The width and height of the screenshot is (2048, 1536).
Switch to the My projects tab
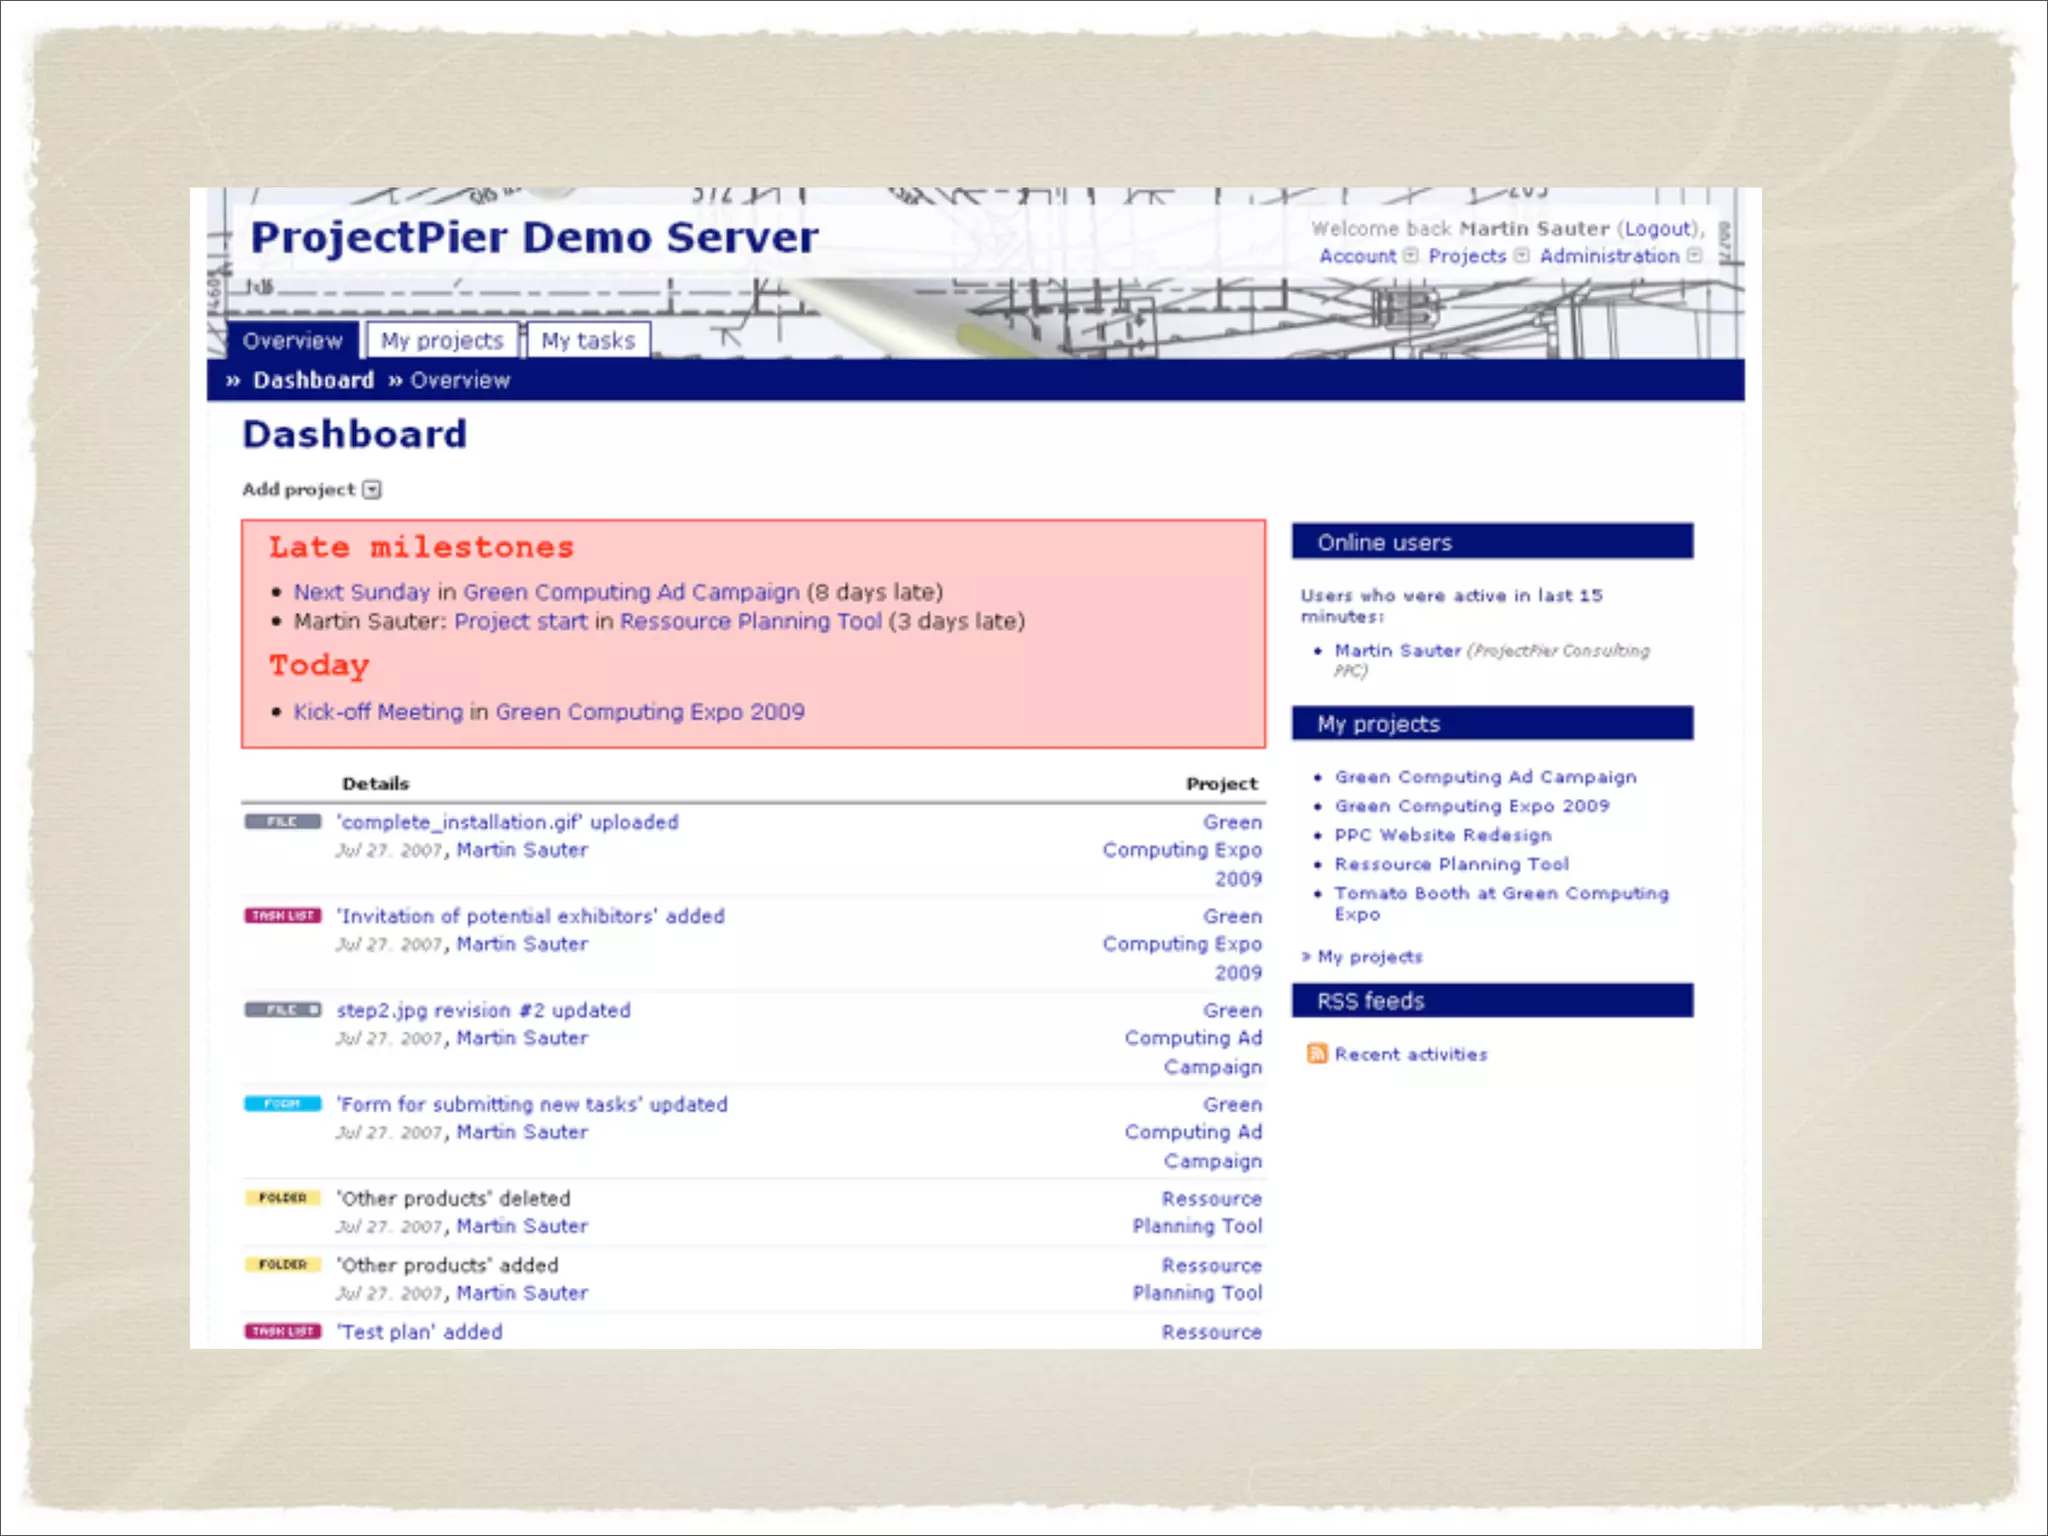tap(442, 341)
